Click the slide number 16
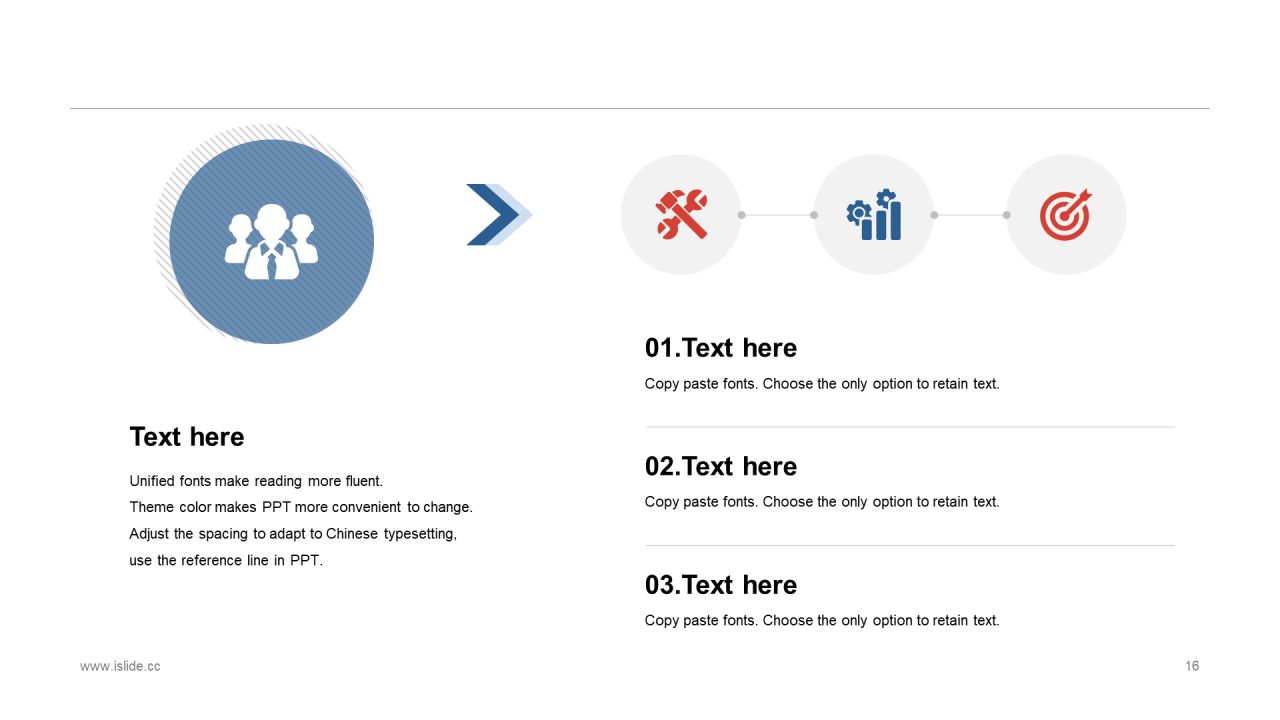The width and height of the screenshot is (1280, 720). pyautogui.click(x=1192, y=666)
